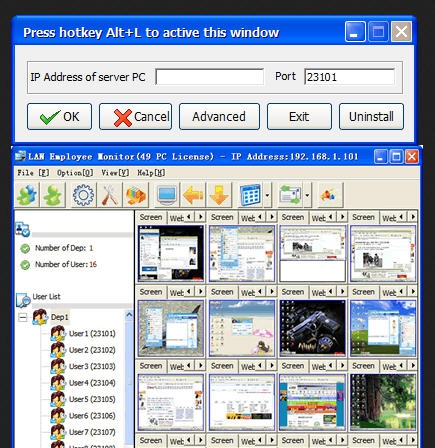Open the View menu
The height and width of the screenshot is (448, 435).
click(x=115, y=173)
